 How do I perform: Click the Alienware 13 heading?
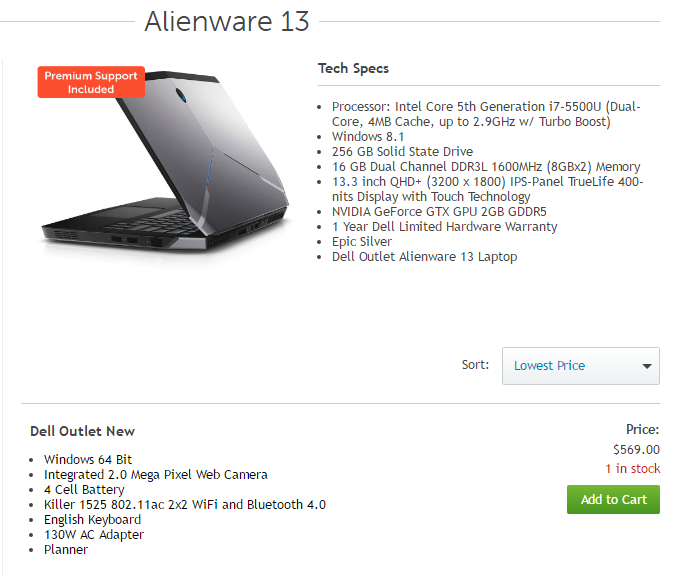pyautogui.click(x=227, y=21)
